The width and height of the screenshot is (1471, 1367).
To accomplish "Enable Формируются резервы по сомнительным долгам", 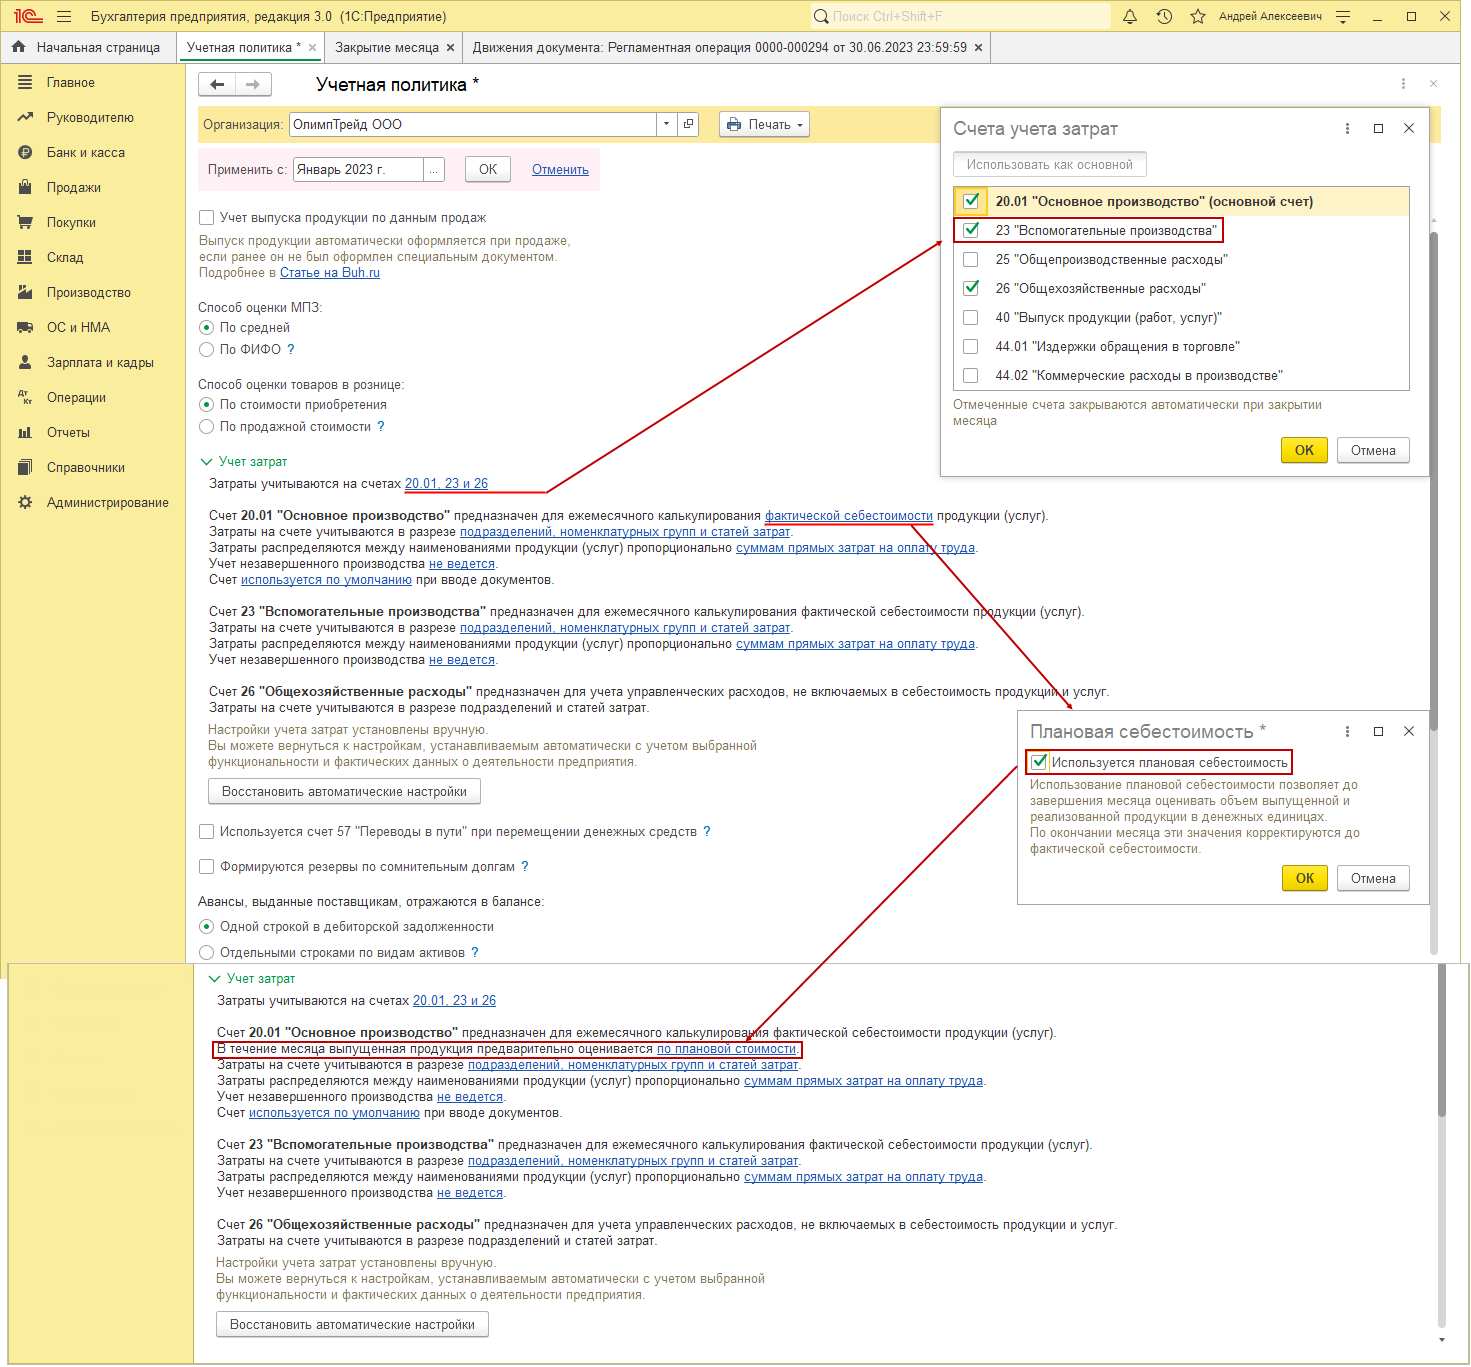I will coord(206,867).
